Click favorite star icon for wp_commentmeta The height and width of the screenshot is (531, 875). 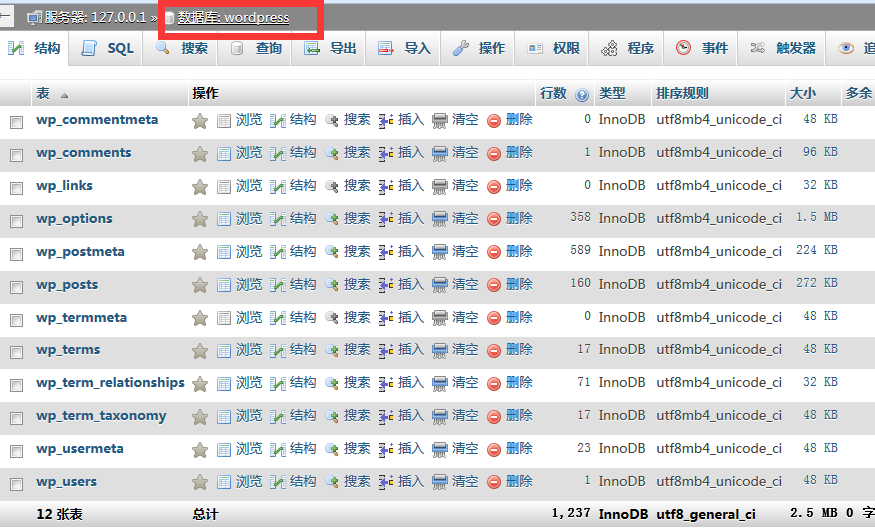coord(200,121)
